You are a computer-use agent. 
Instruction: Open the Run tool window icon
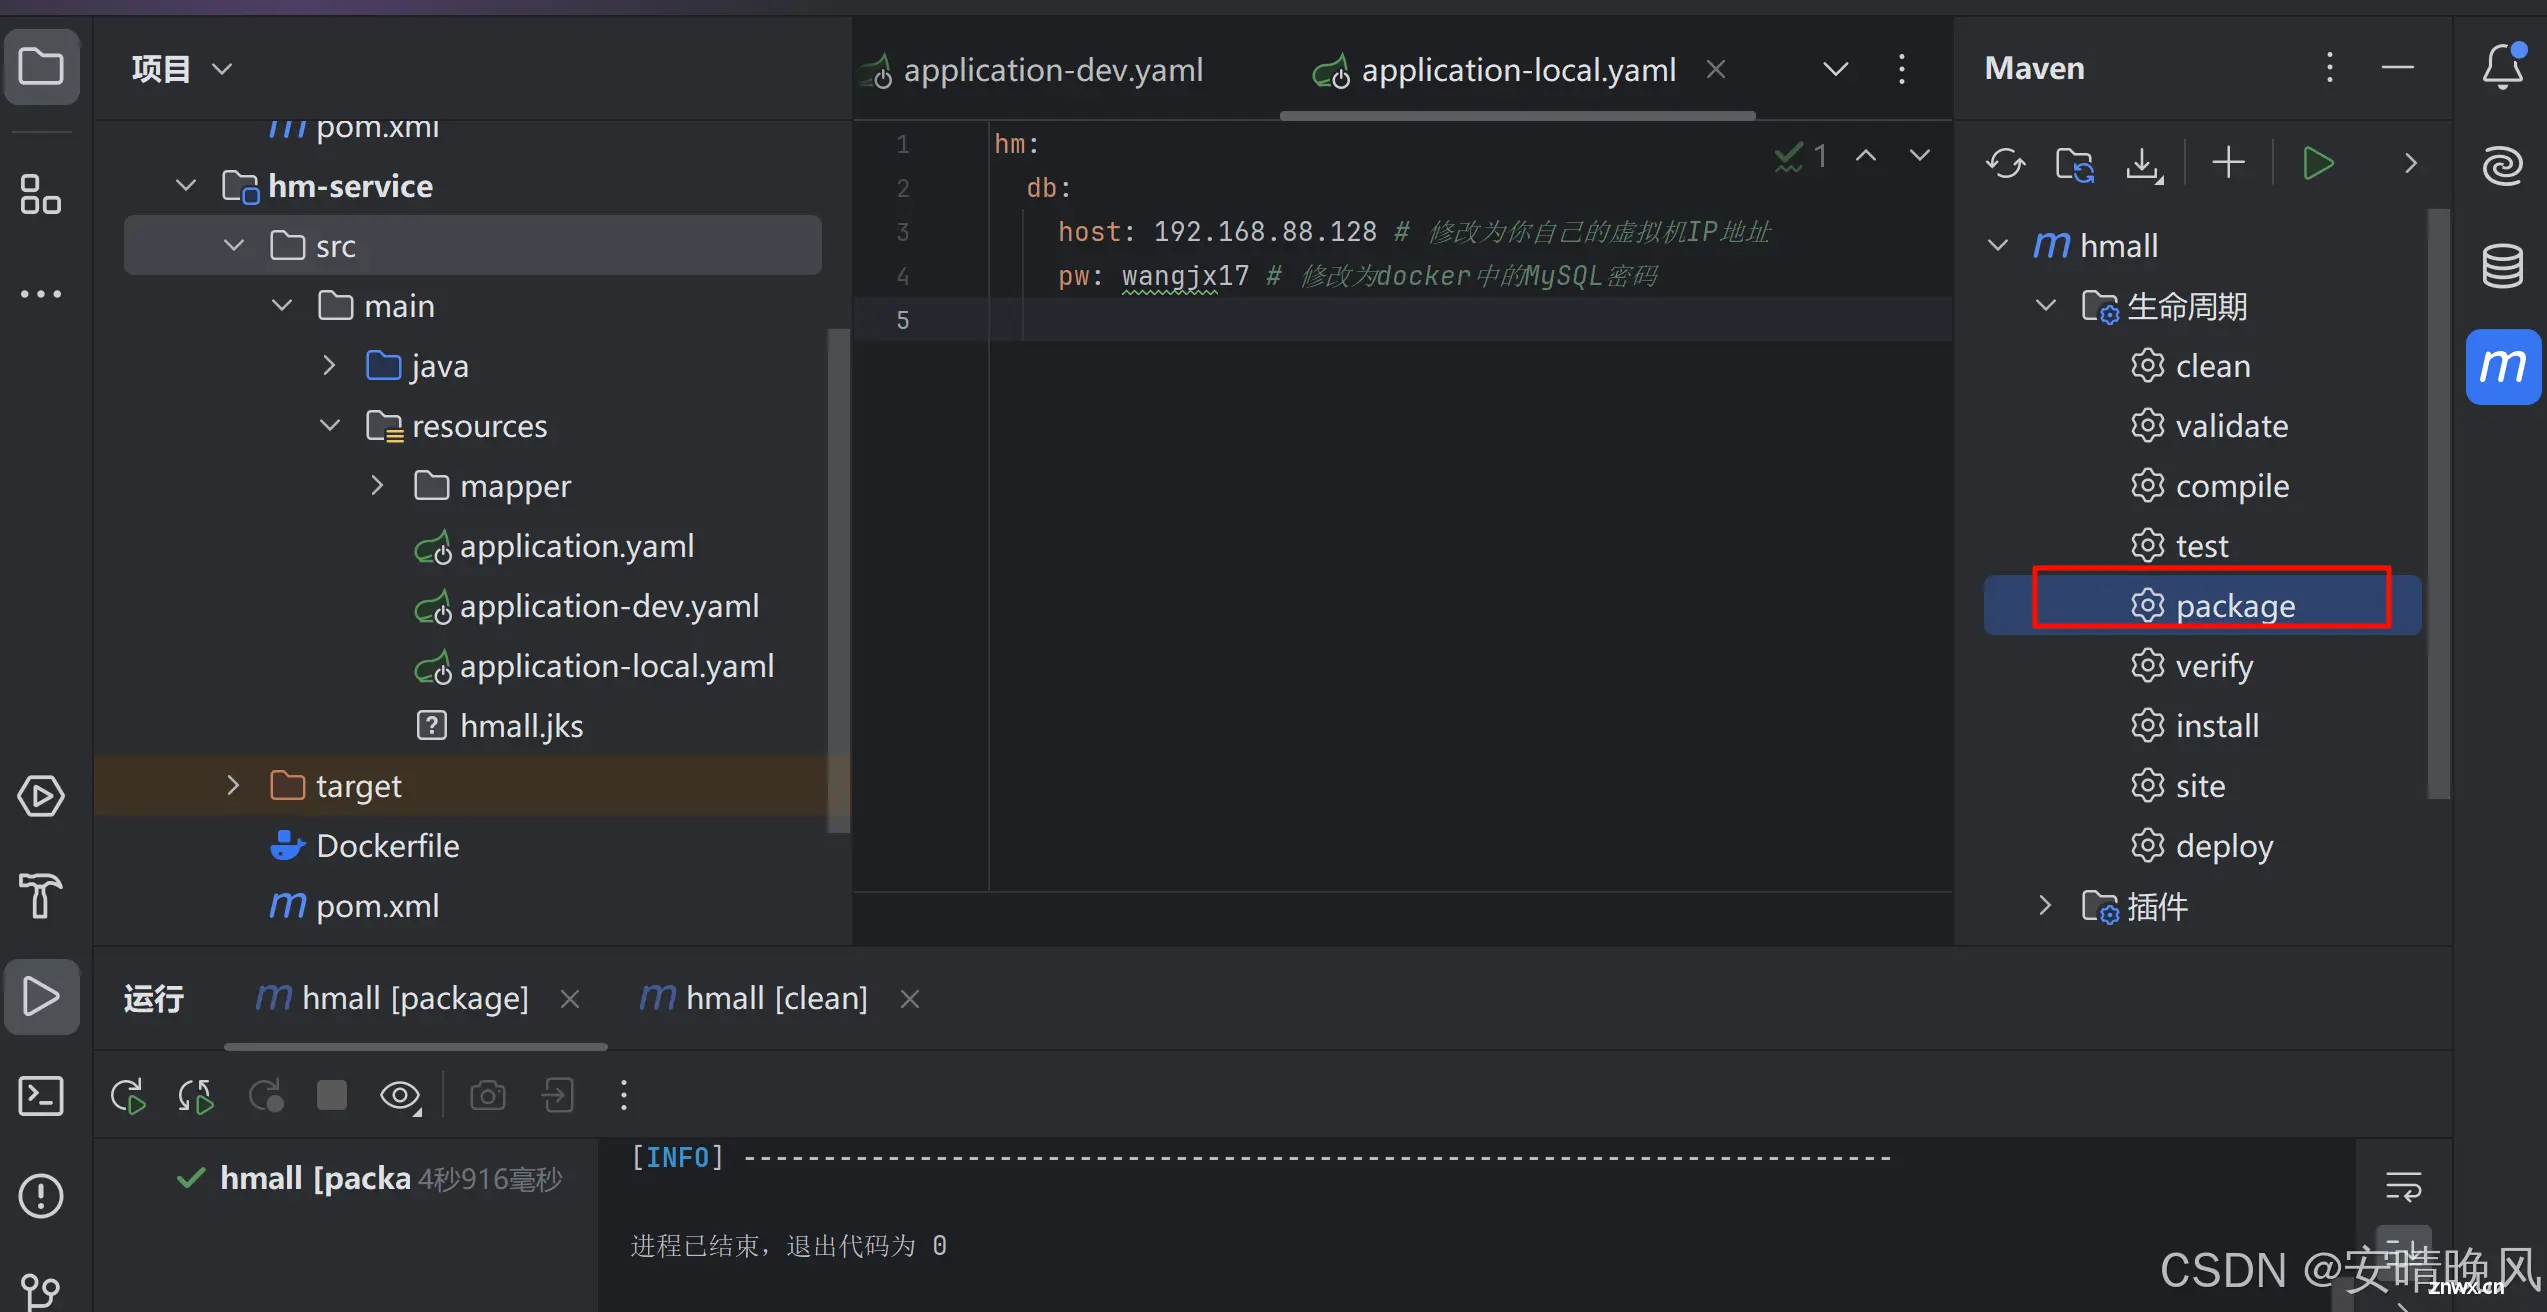[x=41, y=996]
